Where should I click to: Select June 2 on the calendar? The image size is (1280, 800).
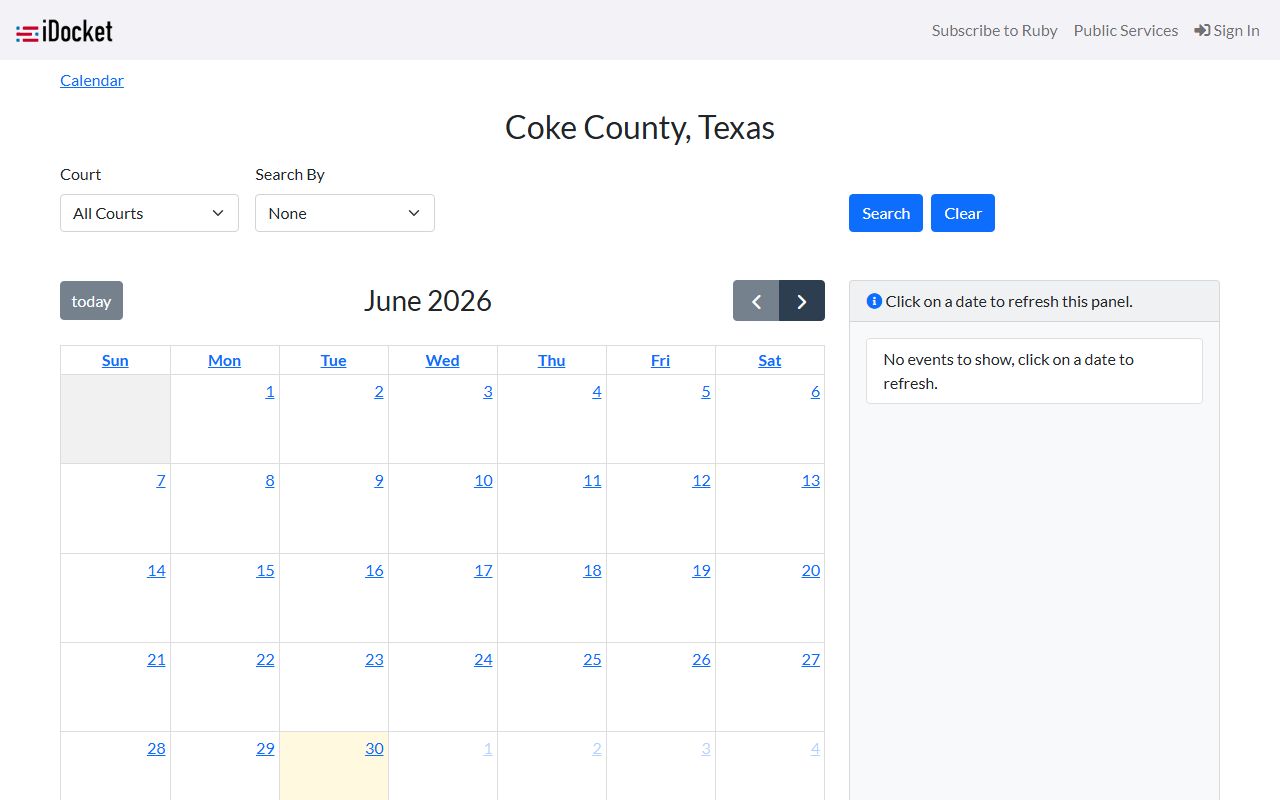click(378, 391)
